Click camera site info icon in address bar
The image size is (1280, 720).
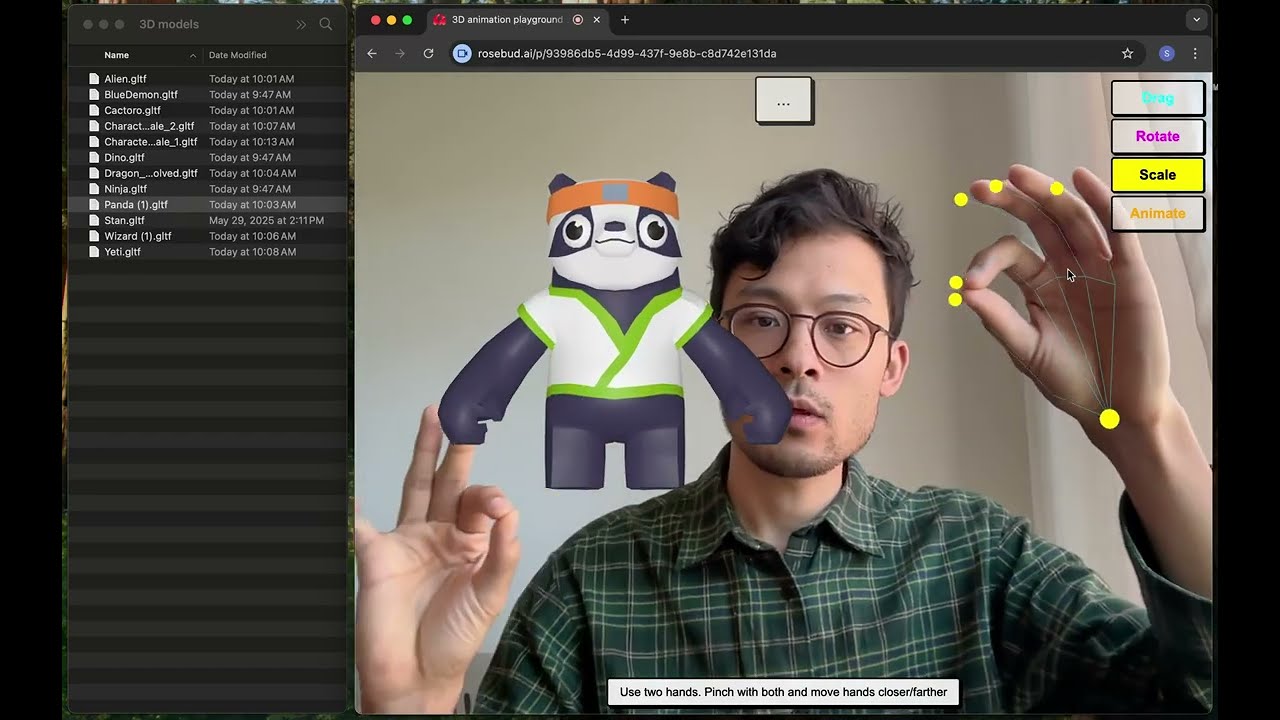[x=462, y=54]
